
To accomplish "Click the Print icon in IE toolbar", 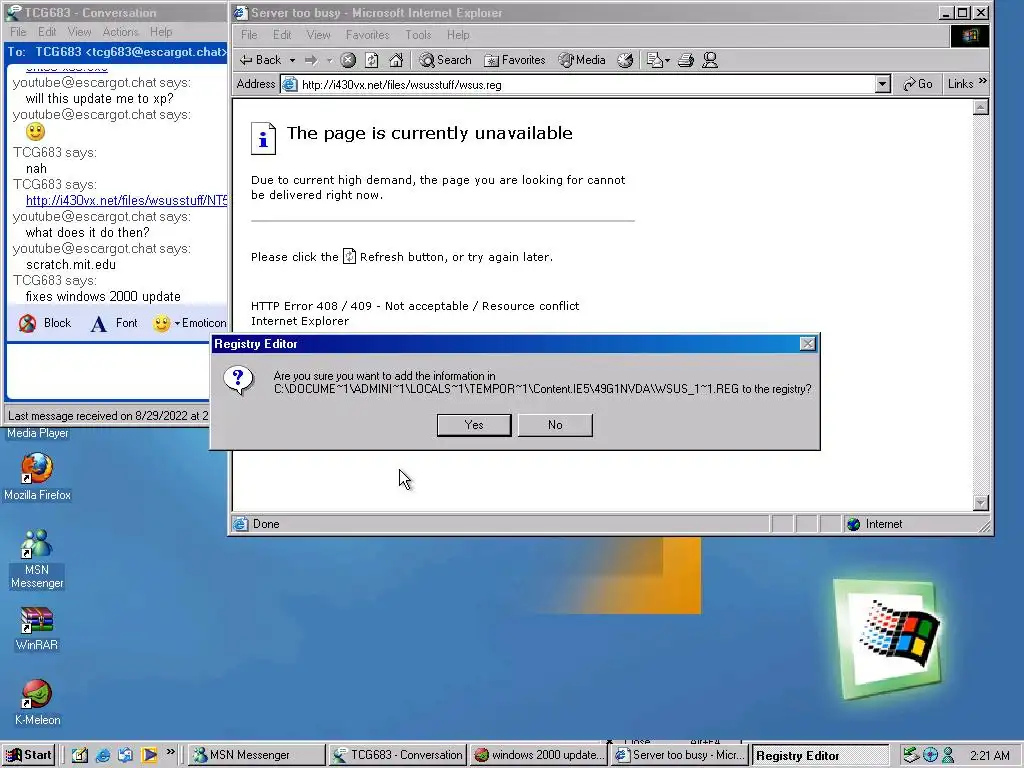I will [686, 60].
